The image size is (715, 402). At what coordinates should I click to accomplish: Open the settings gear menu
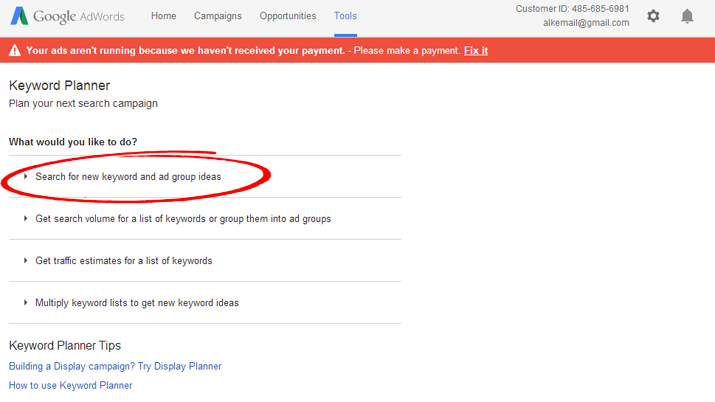[653, 16]
